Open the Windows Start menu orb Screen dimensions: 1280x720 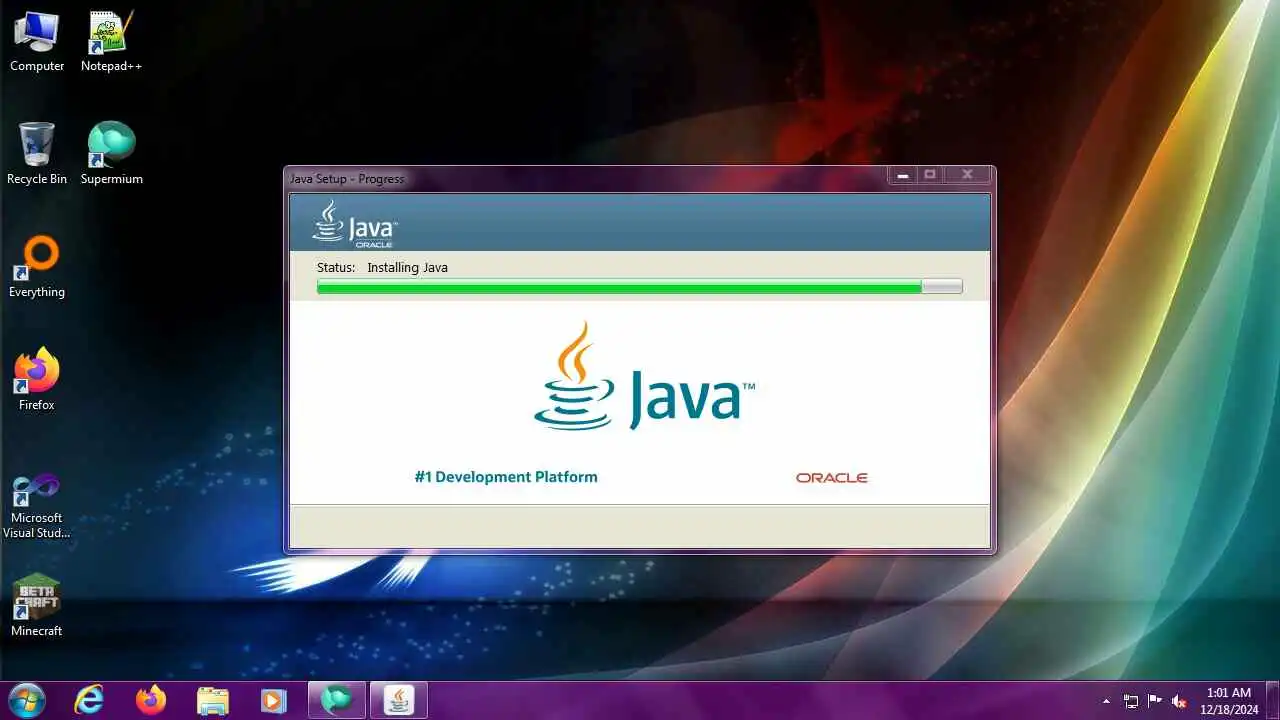click(x=27, y=700)
